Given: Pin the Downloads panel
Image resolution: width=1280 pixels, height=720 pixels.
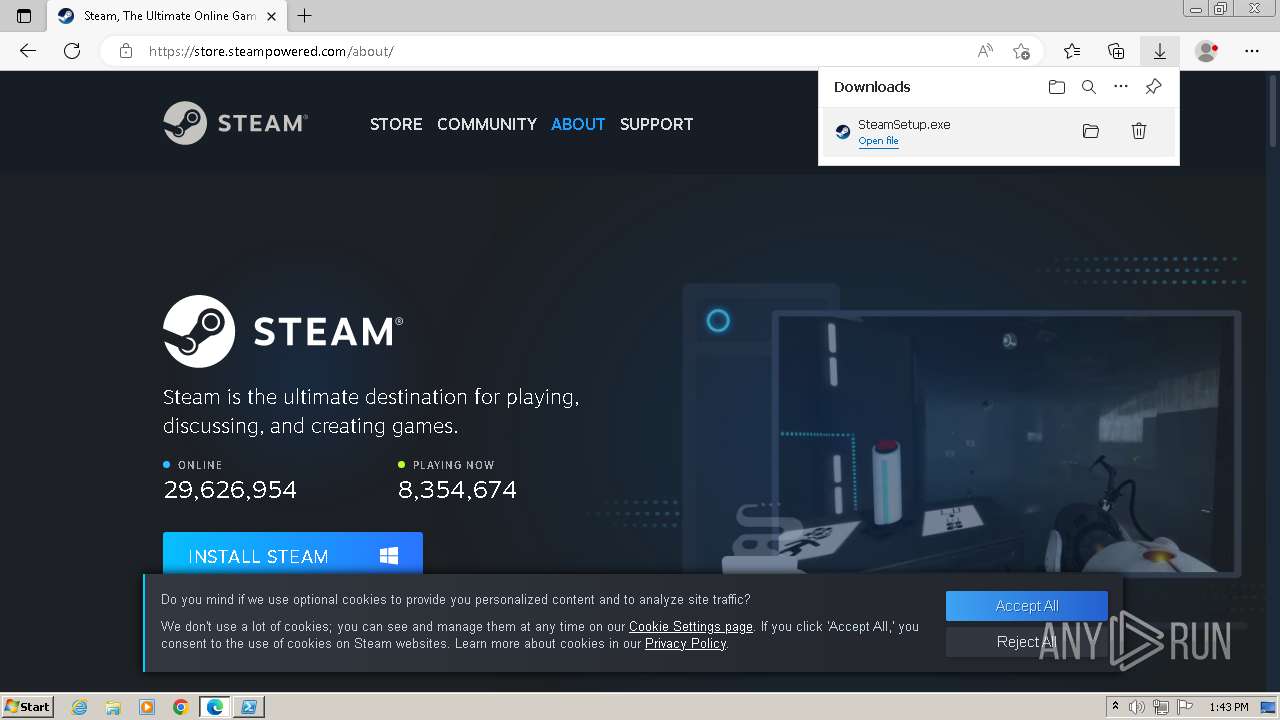Looking at the screenshot, I should point(1153,87).
